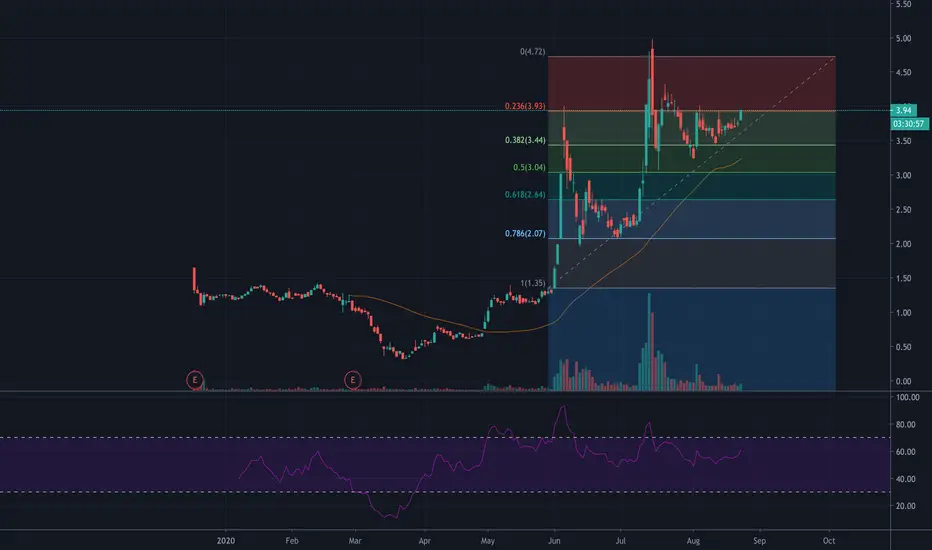Click the Apr label on time axis
932x550 pixels.
click(x=424, y=540)
